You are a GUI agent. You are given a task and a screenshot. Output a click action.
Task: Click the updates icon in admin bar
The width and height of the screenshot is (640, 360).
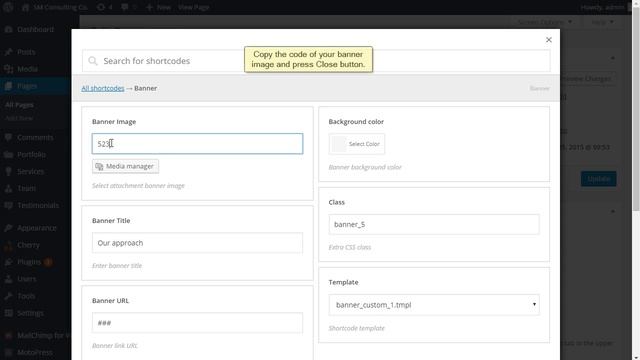pos(101,7)
